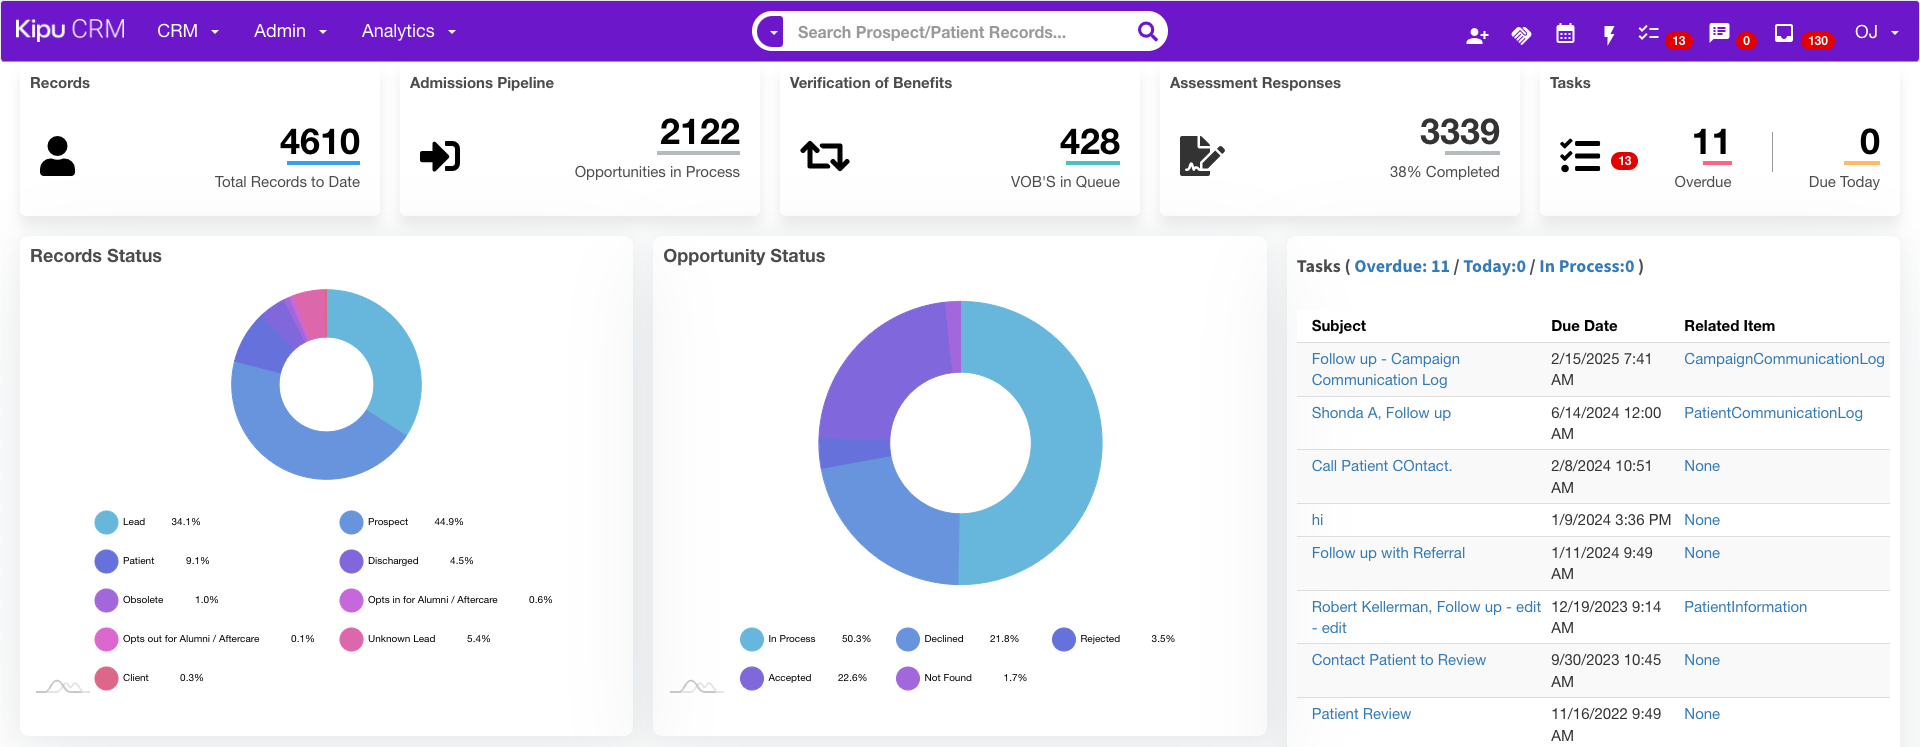Click the search magnifying glass icon
Viewport: 1920px width, 747px height.
pyautogui.click(x=1147, y=32)
